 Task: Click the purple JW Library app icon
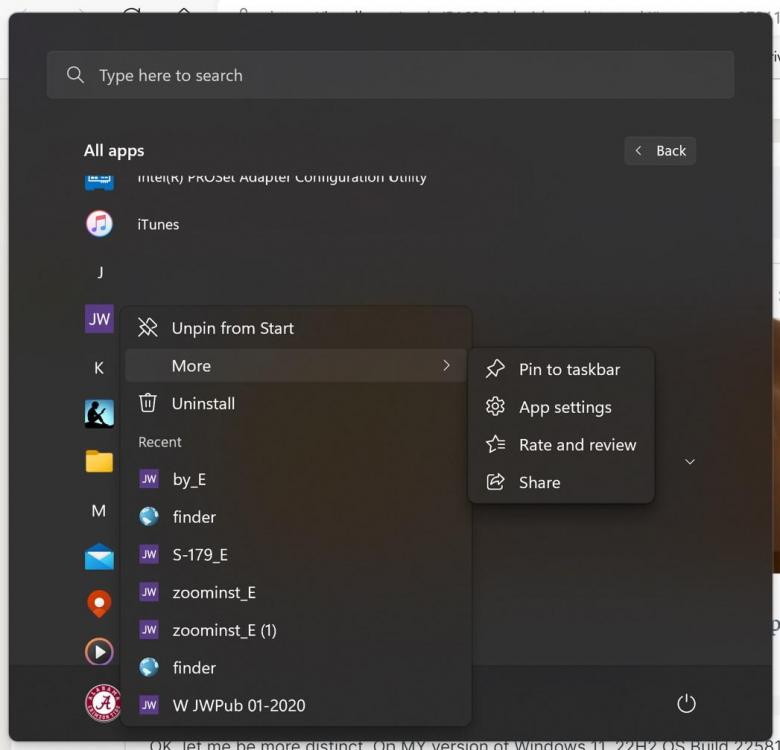pos(99,318)
